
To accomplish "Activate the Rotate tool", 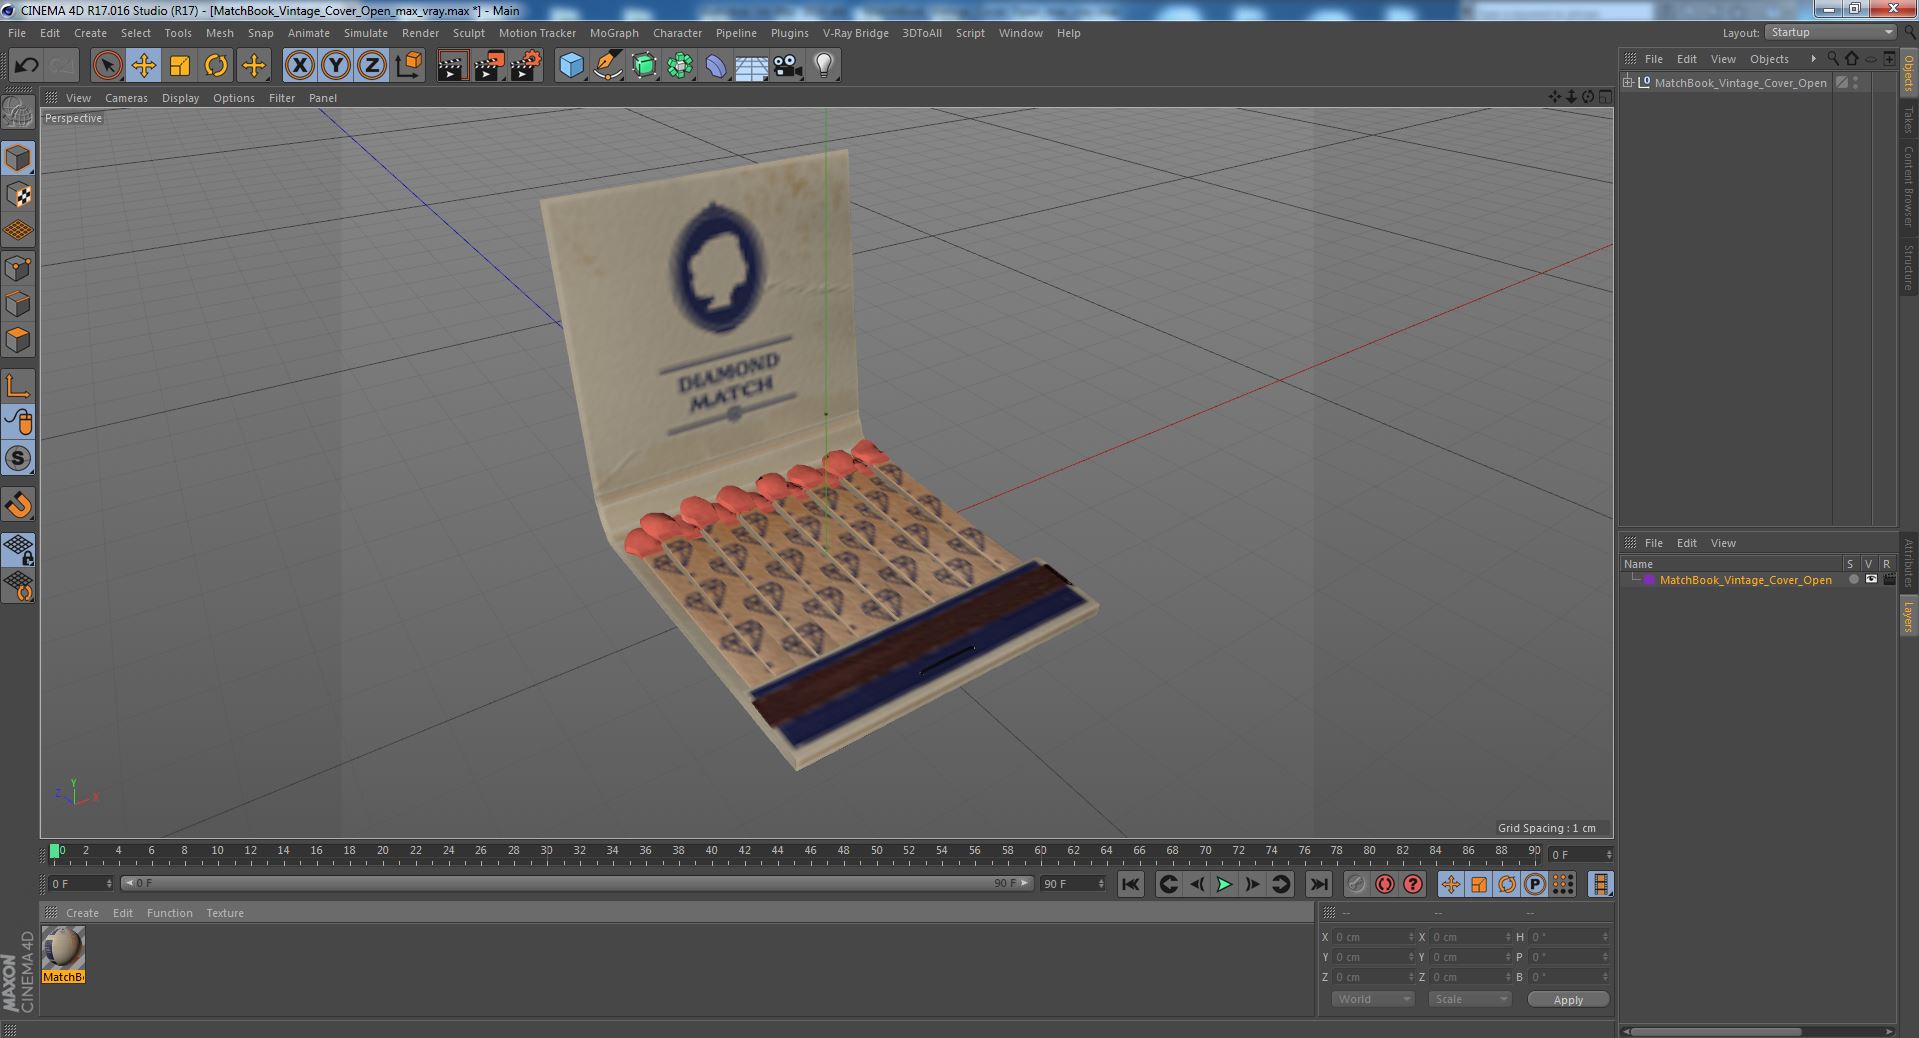I will [216, 66].
